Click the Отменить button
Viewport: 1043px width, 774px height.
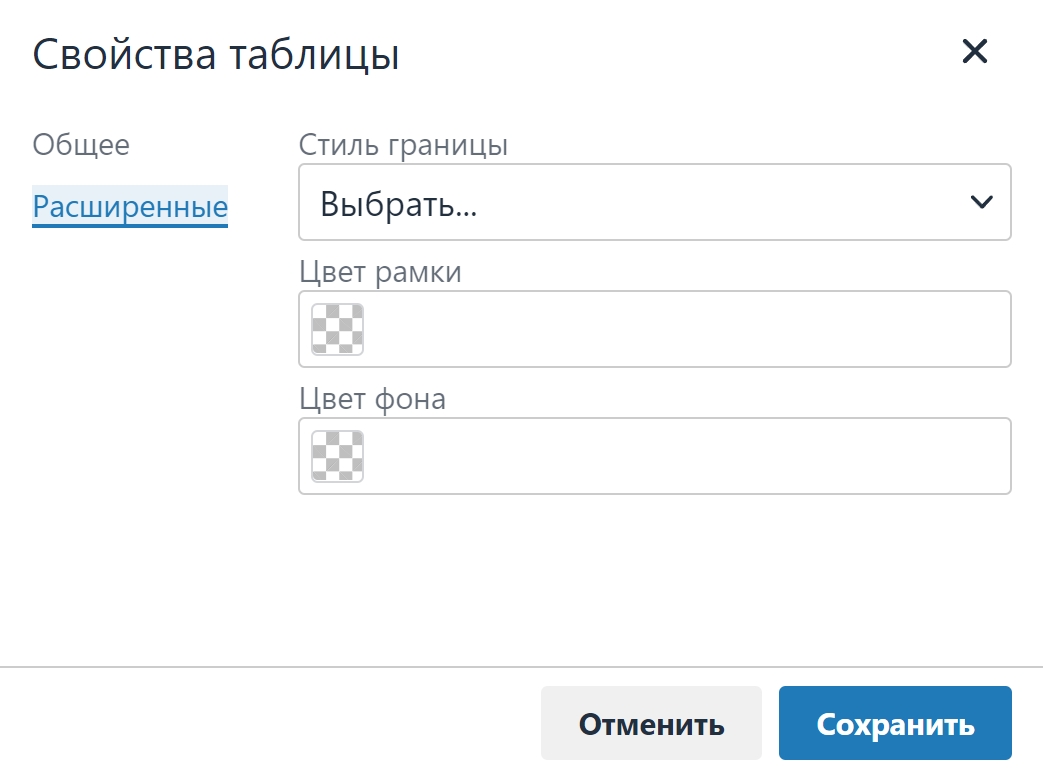[x=651, y=723]
